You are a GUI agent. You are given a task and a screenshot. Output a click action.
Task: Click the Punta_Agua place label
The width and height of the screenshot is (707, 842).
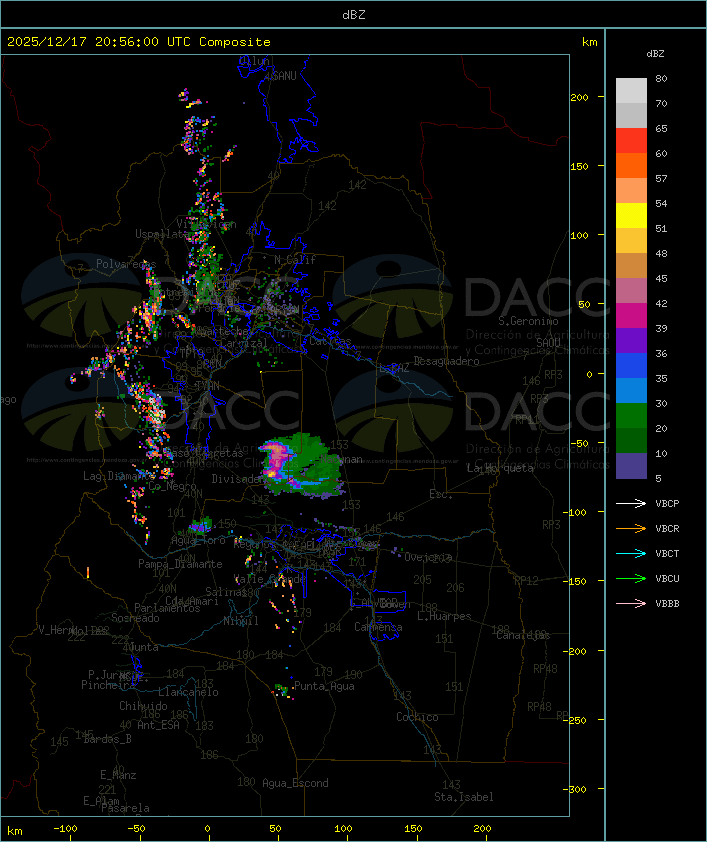324,686
